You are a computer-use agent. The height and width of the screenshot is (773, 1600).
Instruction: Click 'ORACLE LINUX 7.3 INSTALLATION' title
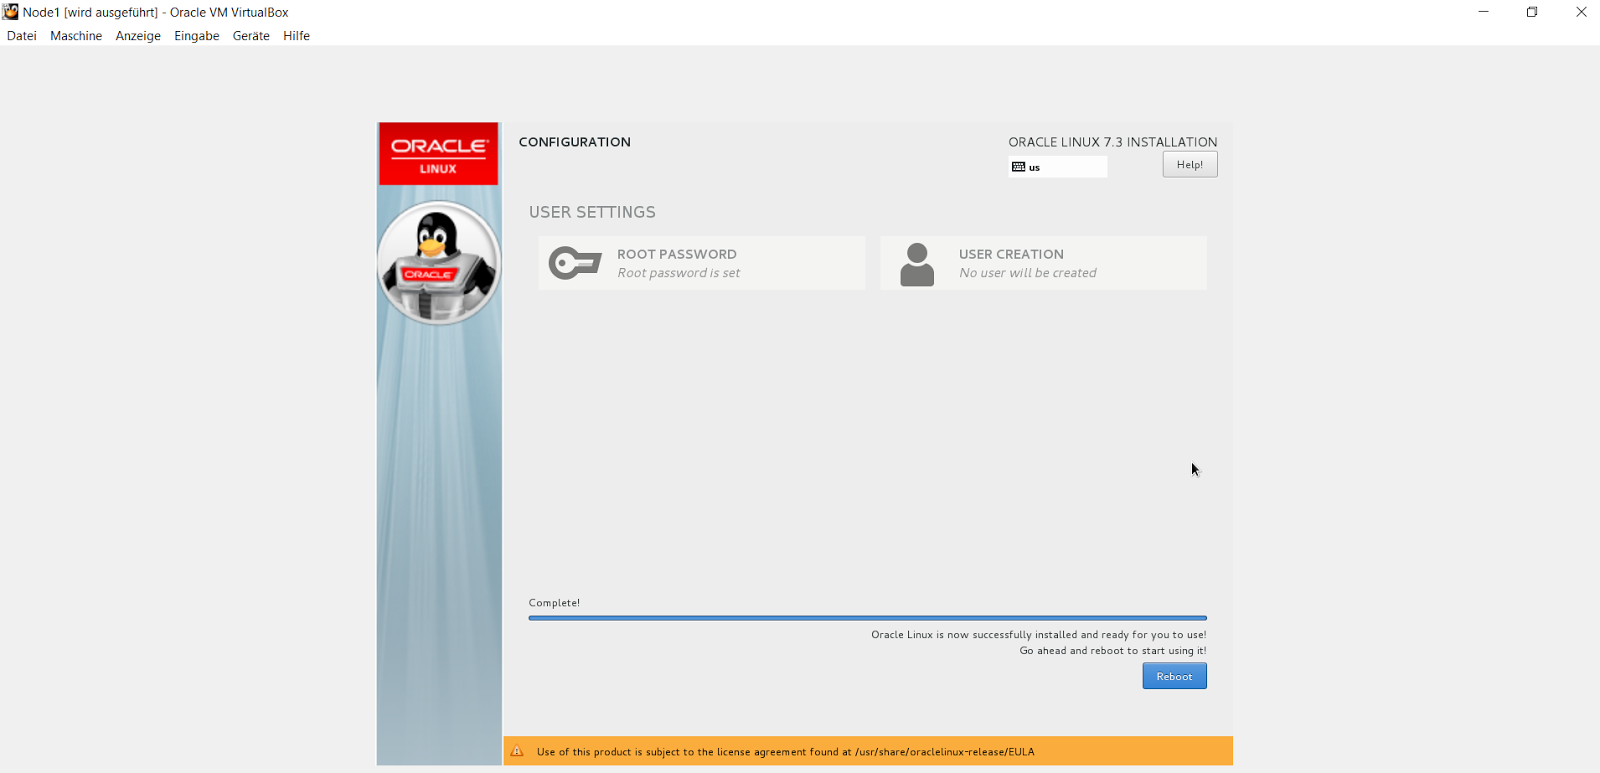click(x=1112, y=142)
